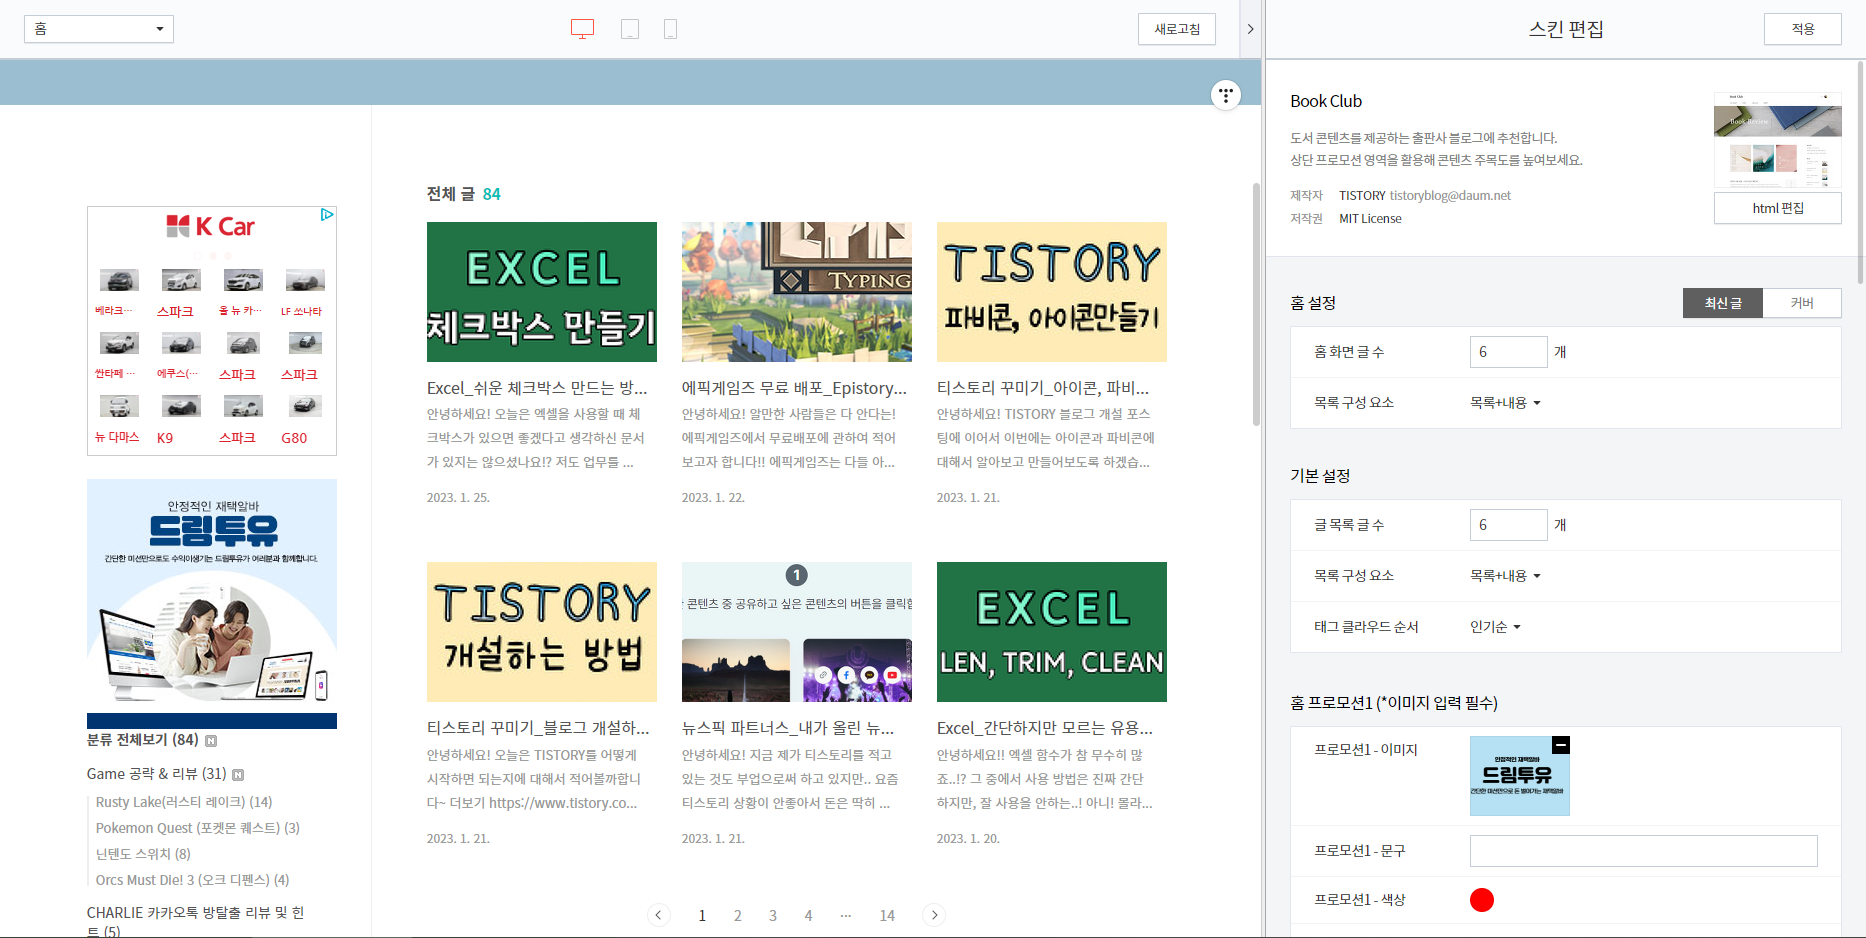Open post title 티스토리 꾸미기_블로그 개설하
Viewport: 1866px width, 938px height.
[x=538, y=728]
